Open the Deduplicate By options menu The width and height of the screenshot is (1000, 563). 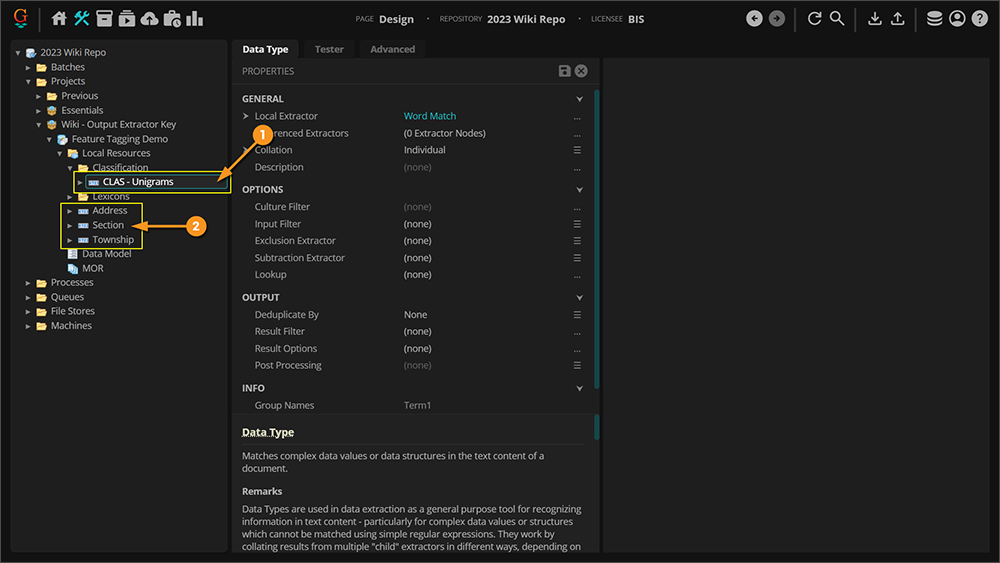pyautogui.click(x=577, y=314)
